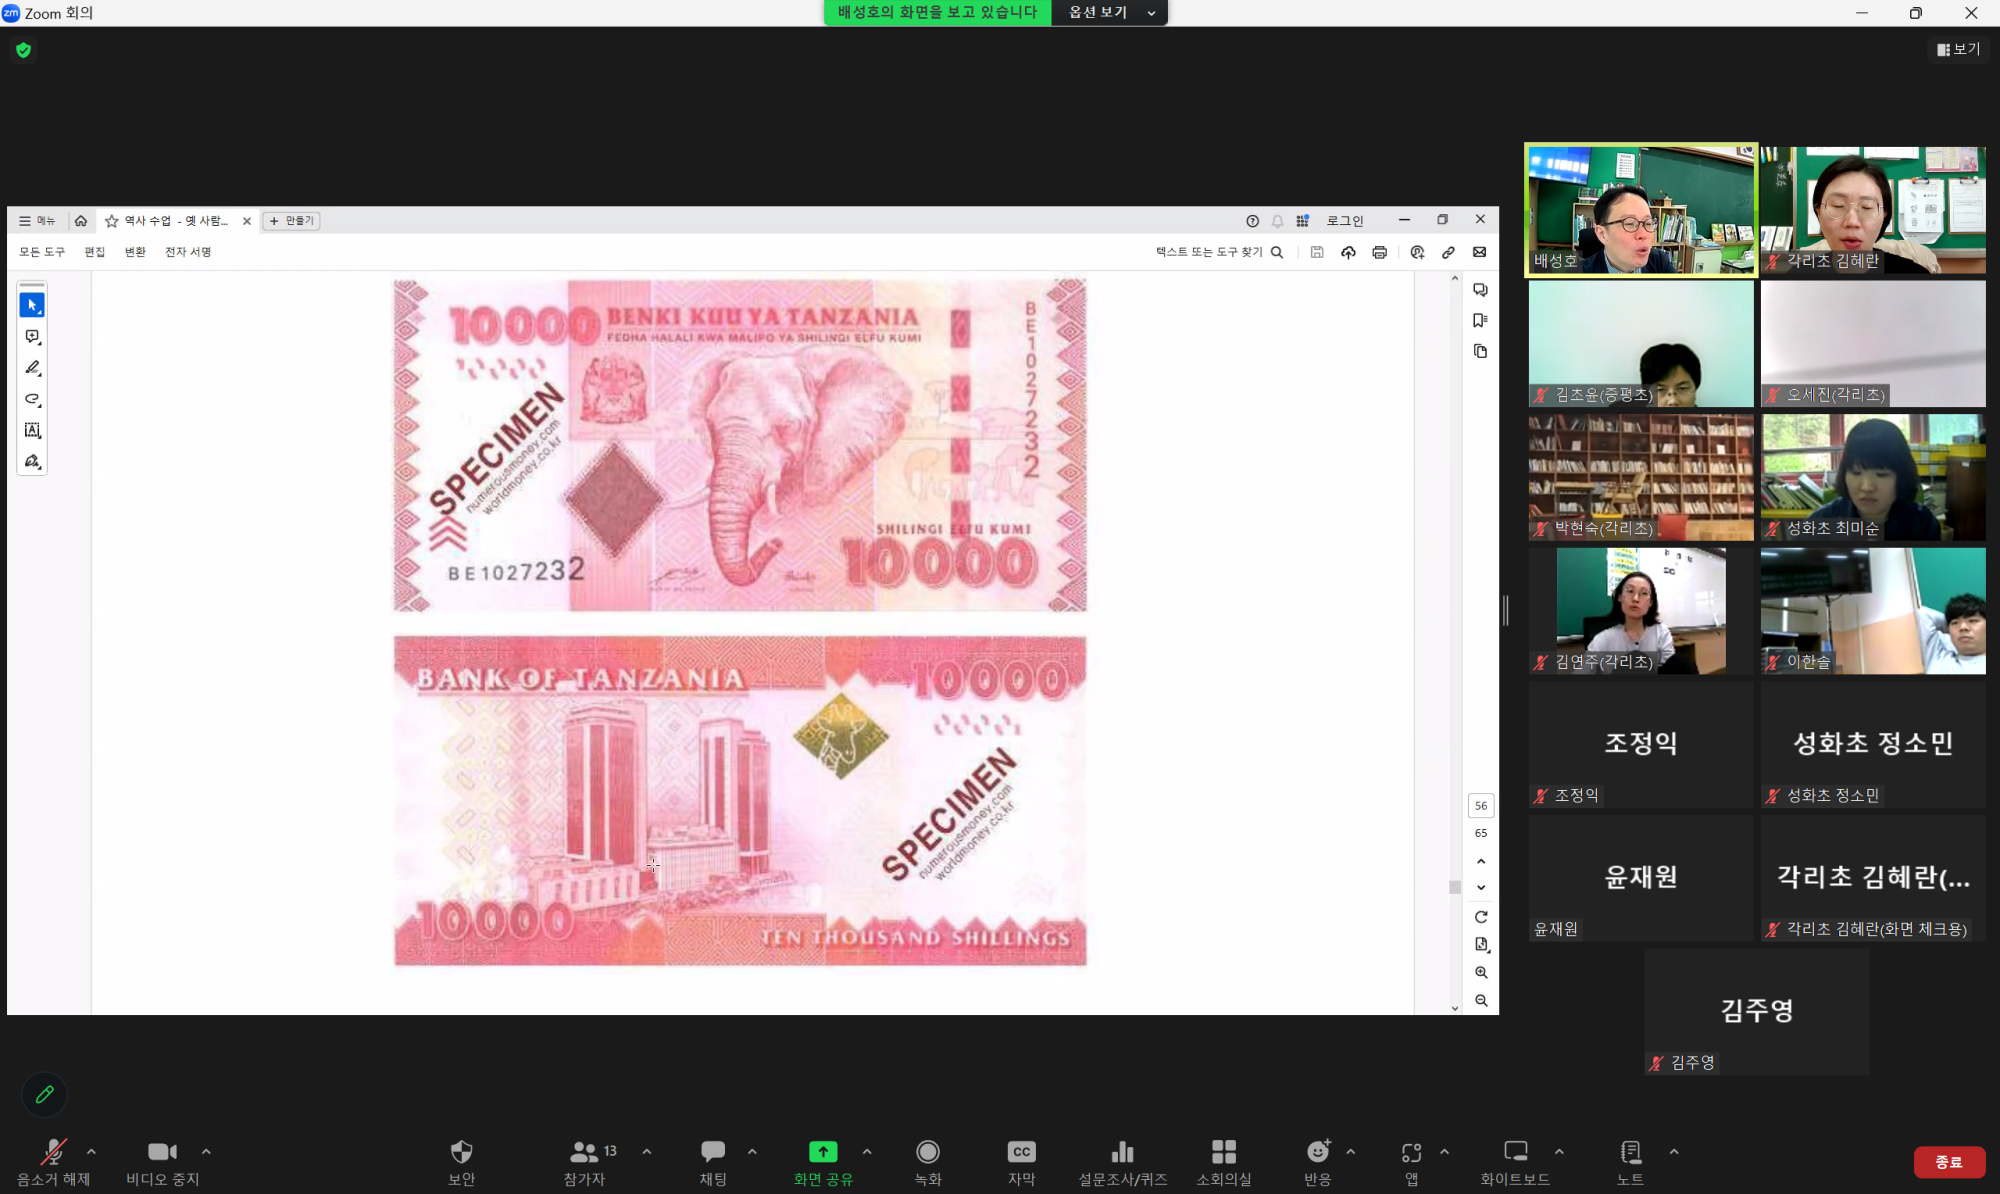This screenshot has height=1194, width=2000.
Task: Click the Zoom encryption shield icon
Action: (x=24, y=50)
